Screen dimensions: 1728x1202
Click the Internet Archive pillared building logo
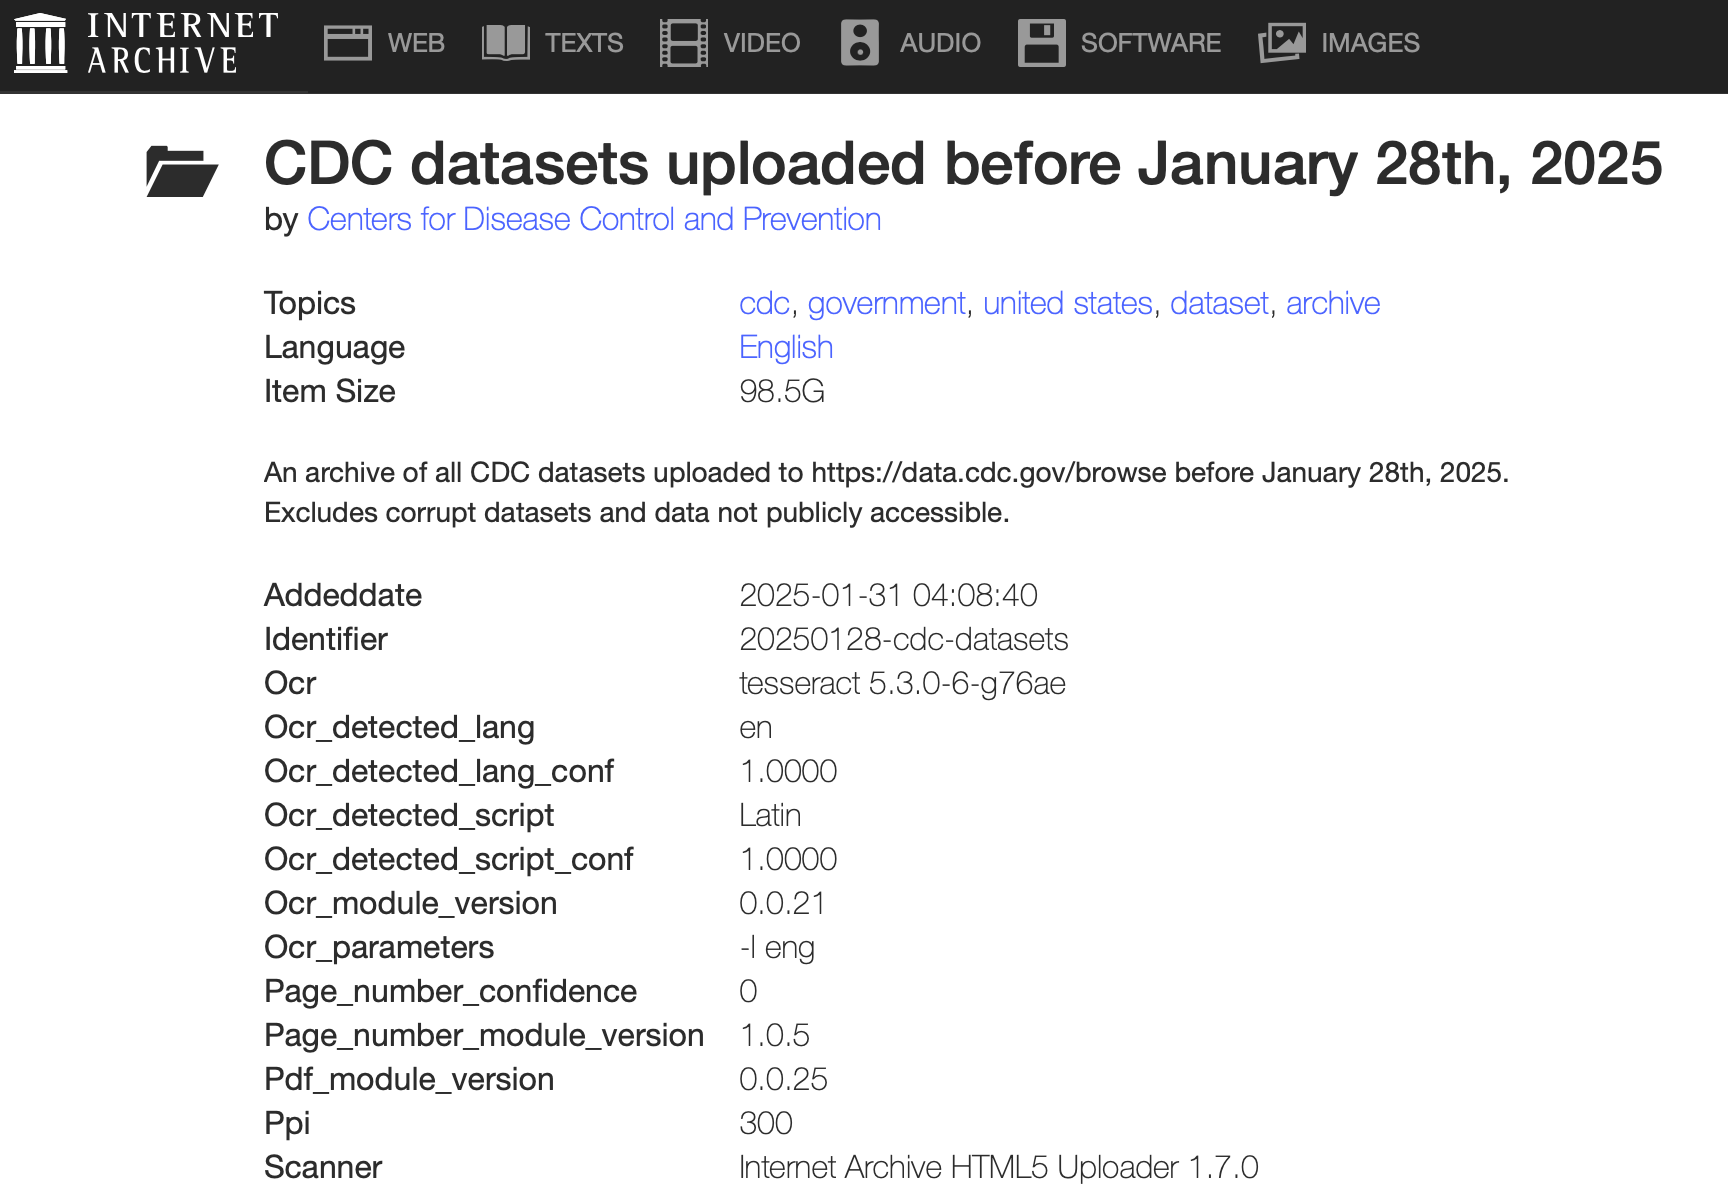[41, 43]
